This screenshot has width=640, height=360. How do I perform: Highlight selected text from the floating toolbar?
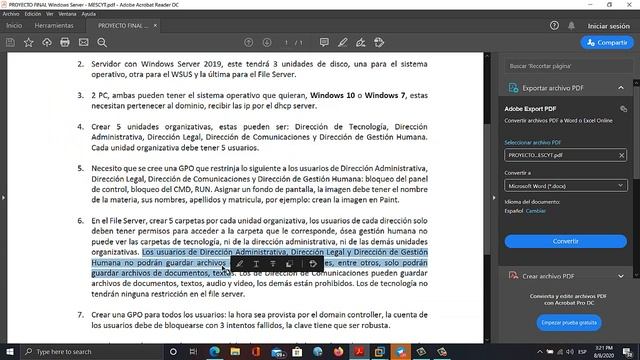tap(240, 264)
